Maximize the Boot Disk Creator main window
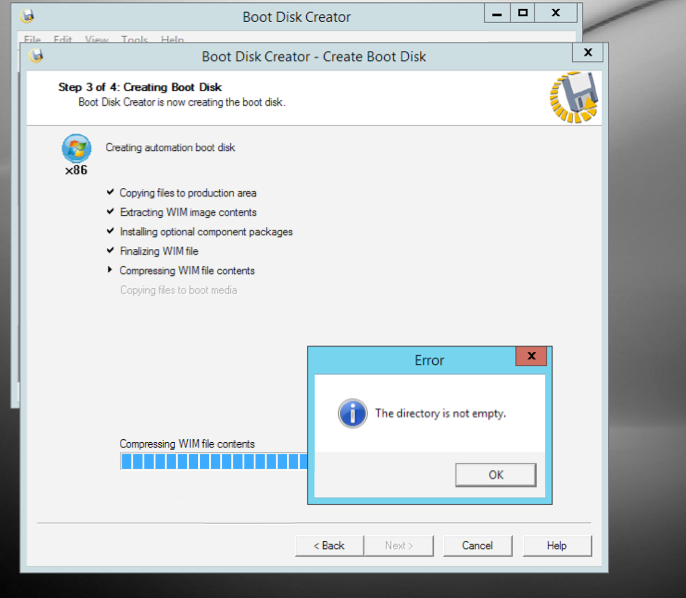The width and height of the screenshot is (686, 598). (522, 13)
